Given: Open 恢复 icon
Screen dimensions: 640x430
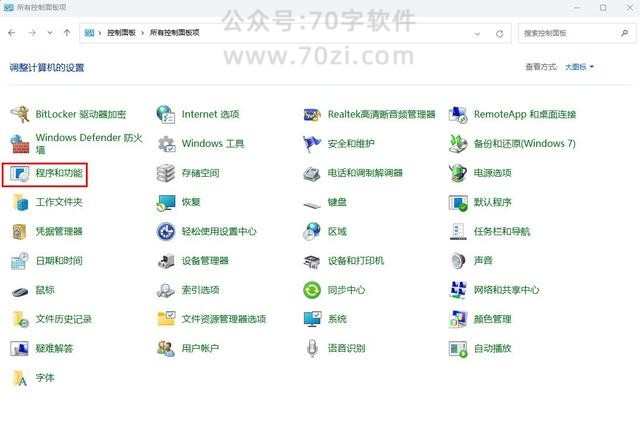Looking at the screenshot, I should click(166, 203).
